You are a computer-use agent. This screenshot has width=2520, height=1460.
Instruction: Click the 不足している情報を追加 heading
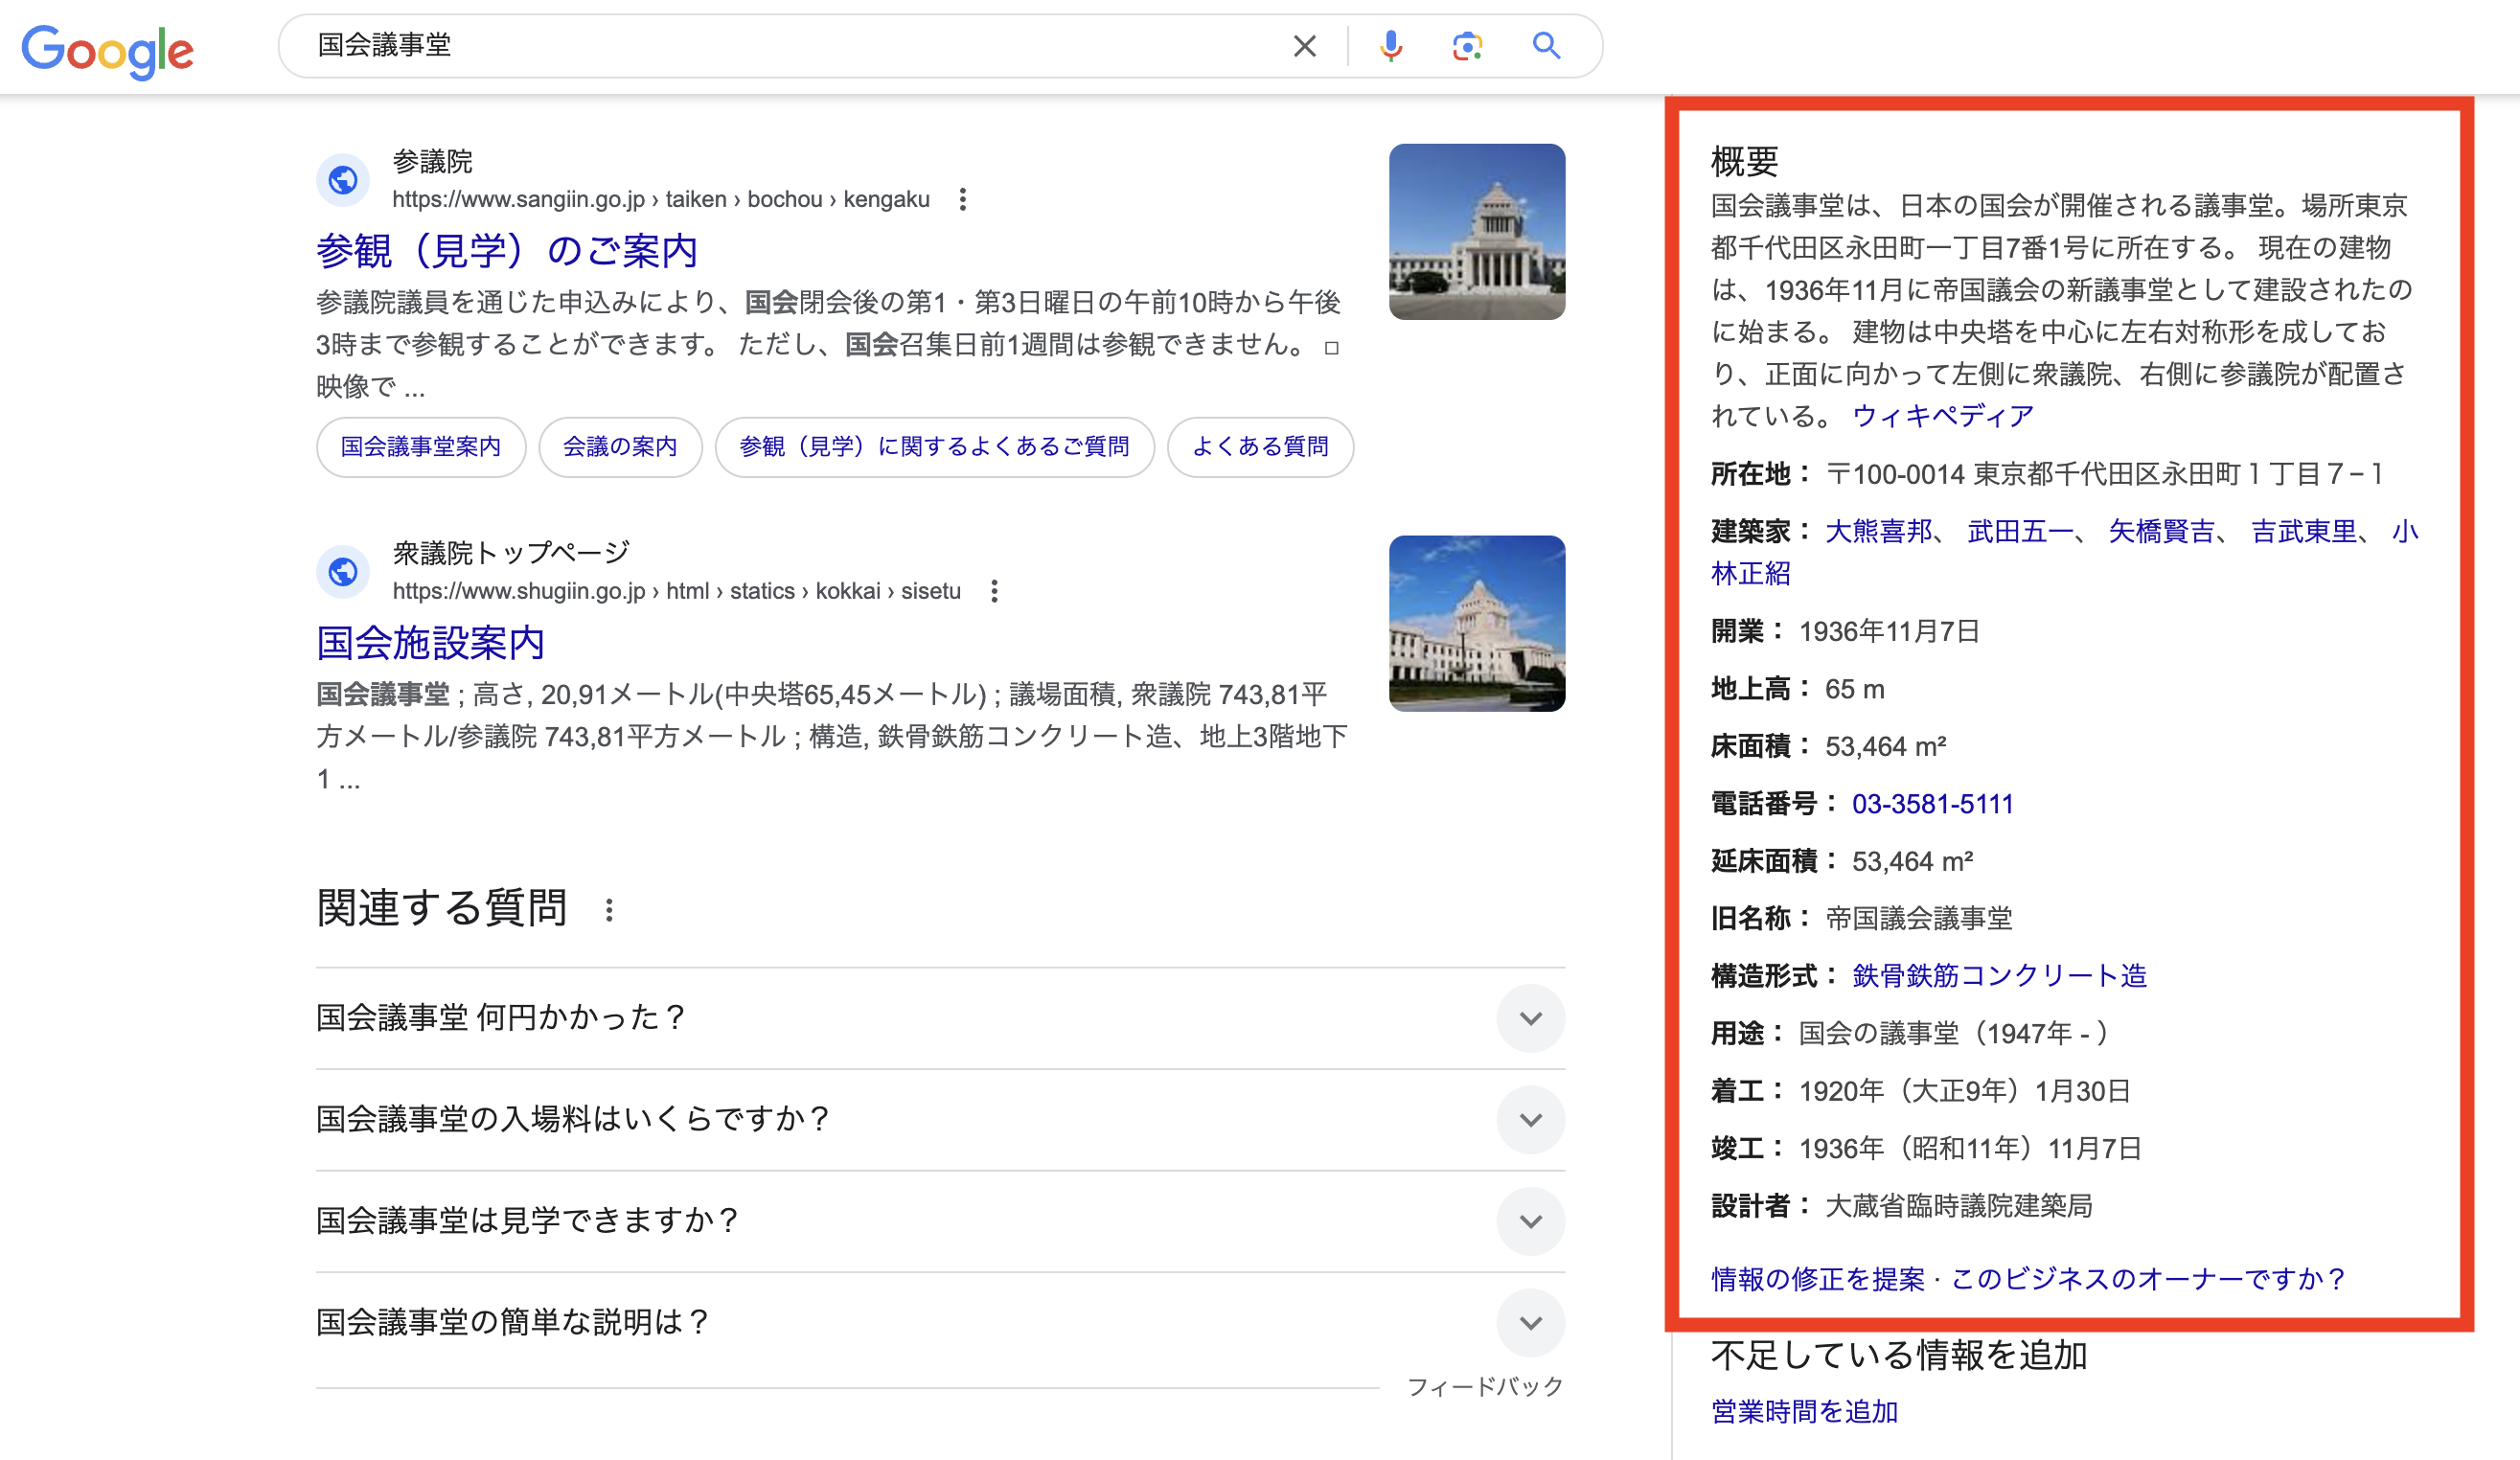pyautogui.click(x=1898, y=1355)
